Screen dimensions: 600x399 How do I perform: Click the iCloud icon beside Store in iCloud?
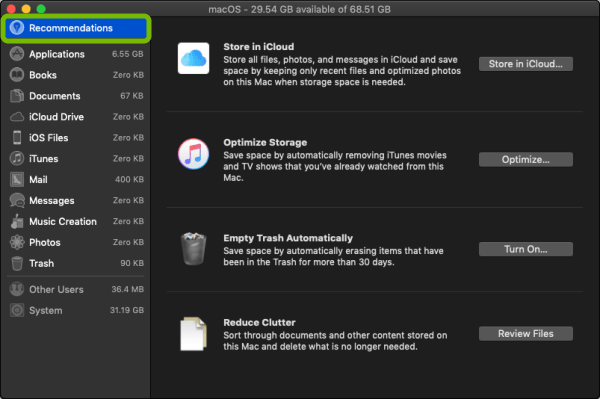coord(193,58)
